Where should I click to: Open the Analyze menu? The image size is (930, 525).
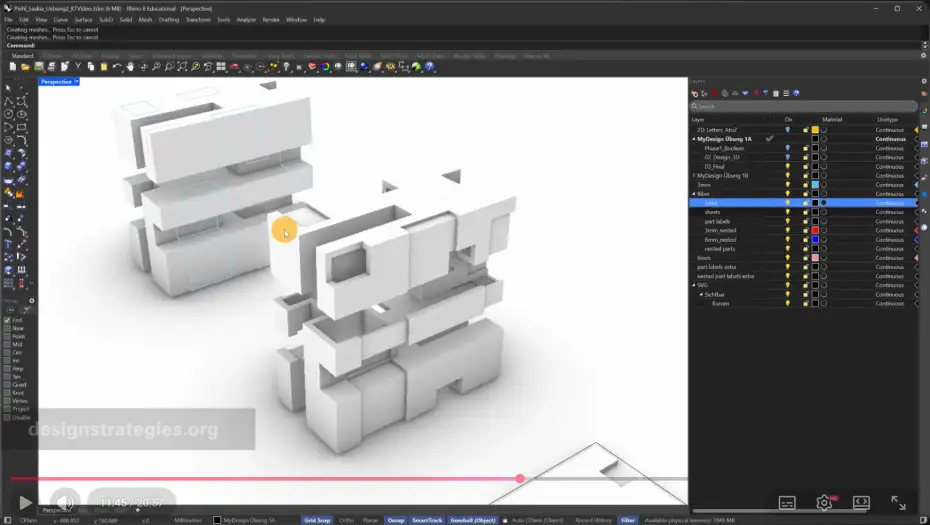pyautogui.click(x=246, y=20)
